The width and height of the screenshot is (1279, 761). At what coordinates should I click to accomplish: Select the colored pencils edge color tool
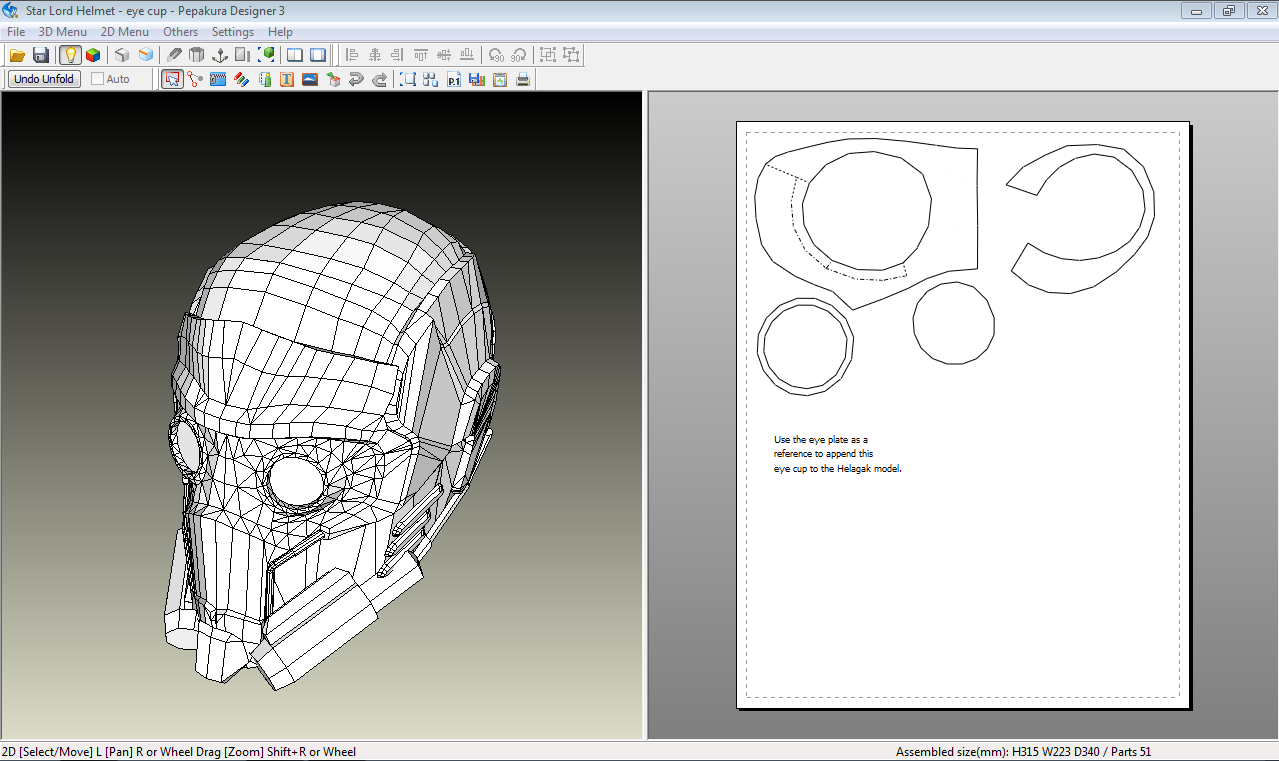(x=241, y=79)
